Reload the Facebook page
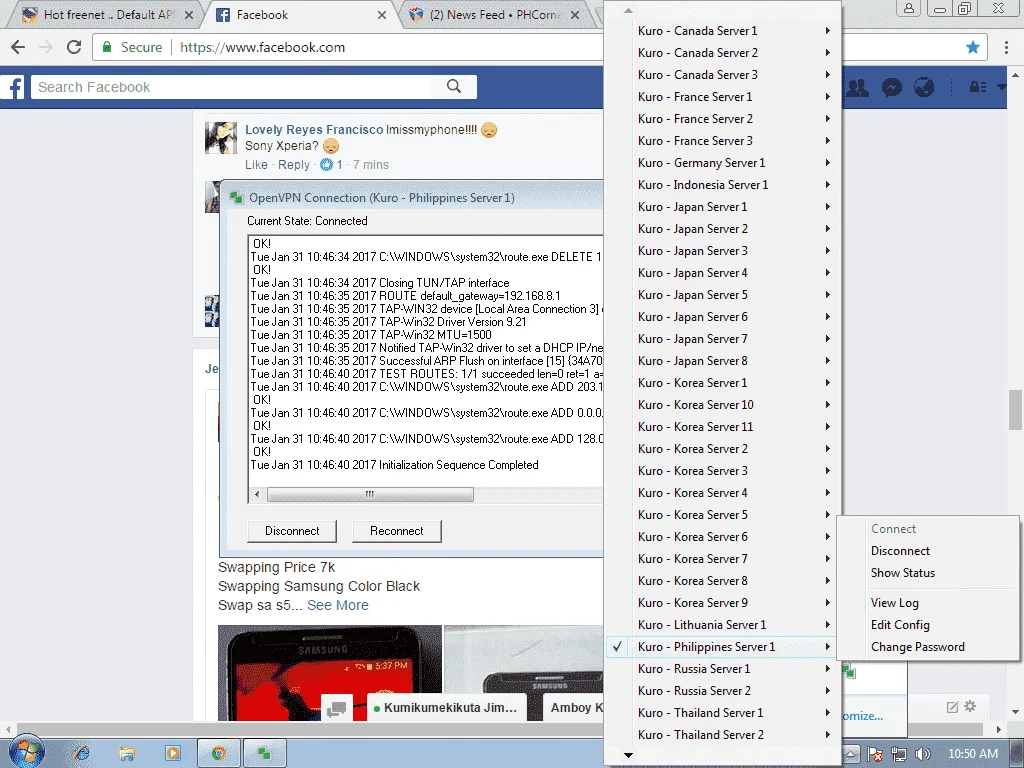Image resolution: width=1024 pixels, height=768 pixels. click(74, 47)
